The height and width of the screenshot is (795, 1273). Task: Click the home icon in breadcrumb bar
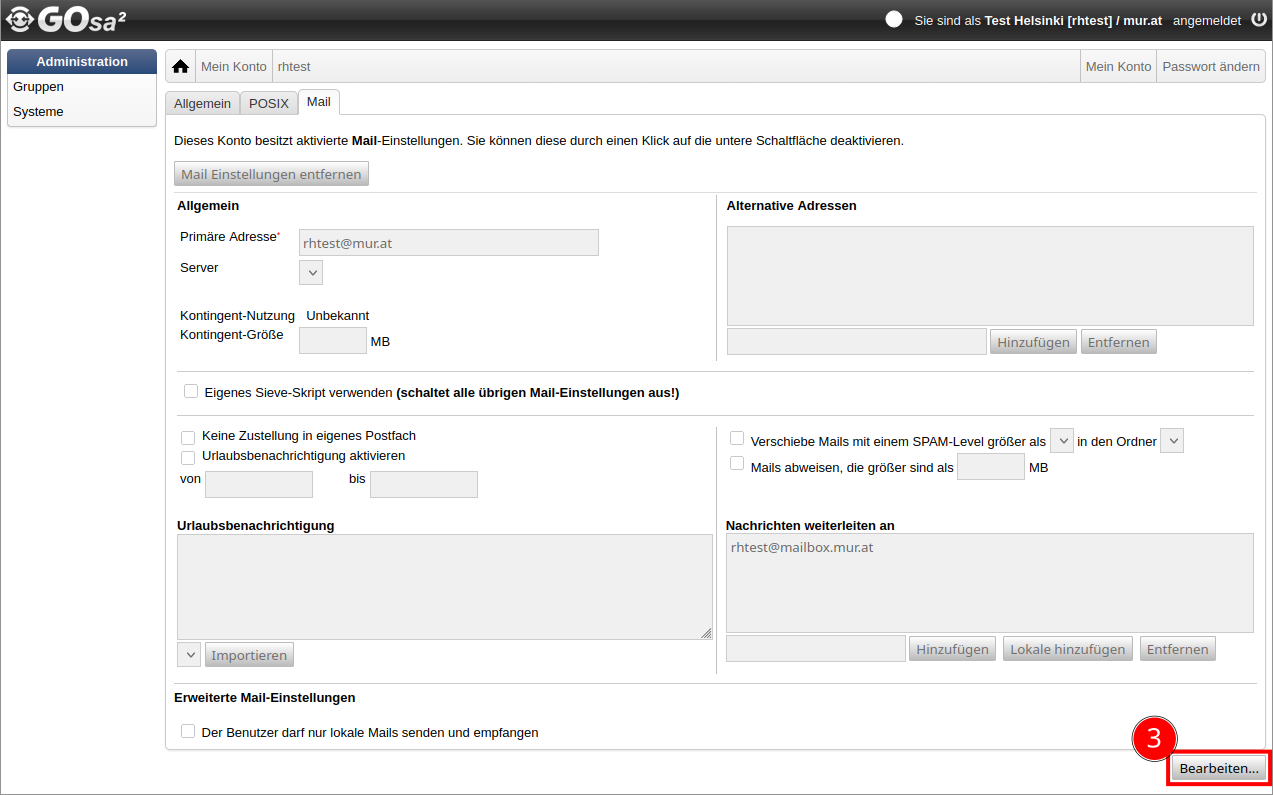point(180,67)
